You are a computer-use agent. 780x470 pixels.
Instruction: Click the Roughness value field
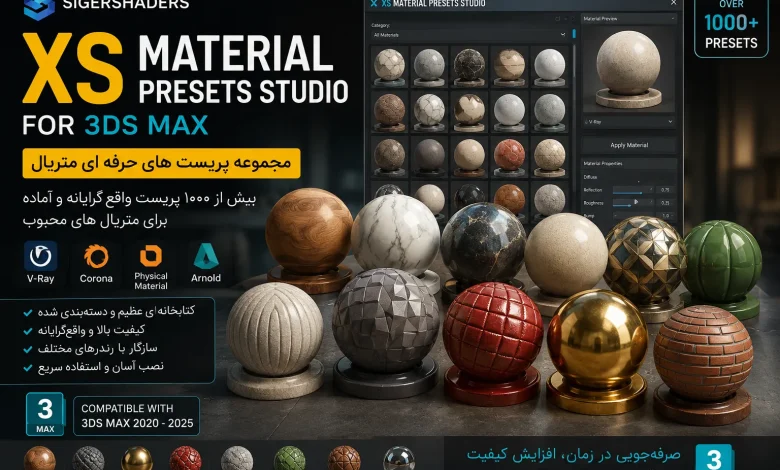666,203
